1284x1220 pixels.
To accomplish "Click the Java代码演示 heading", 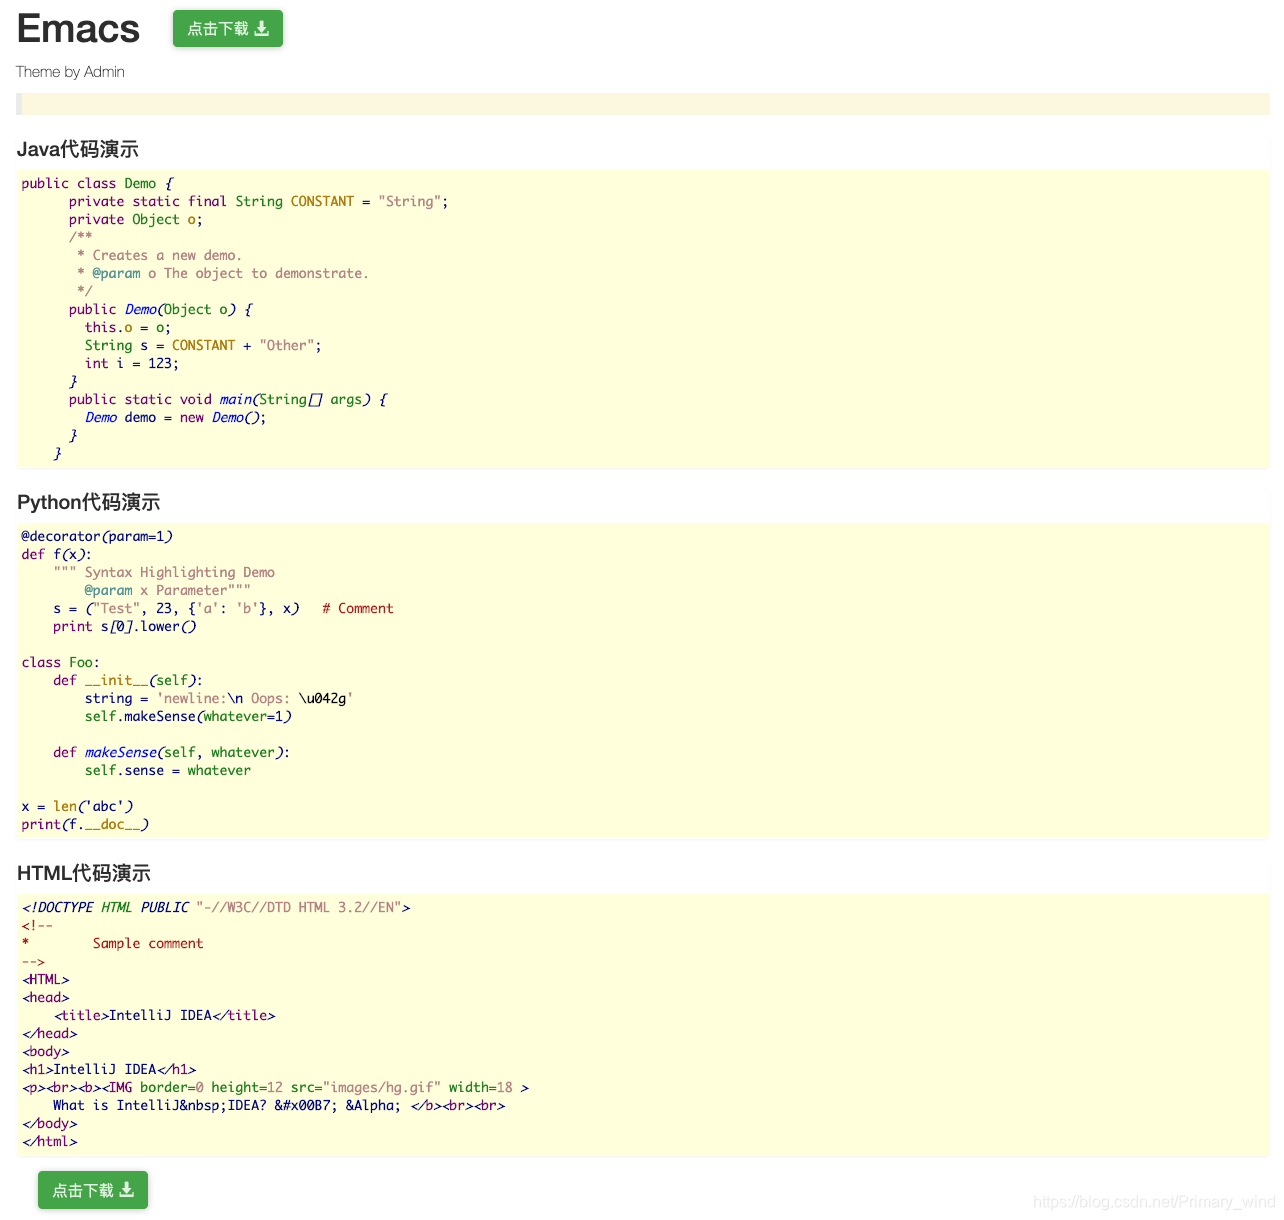I will (x=78, y=149).
